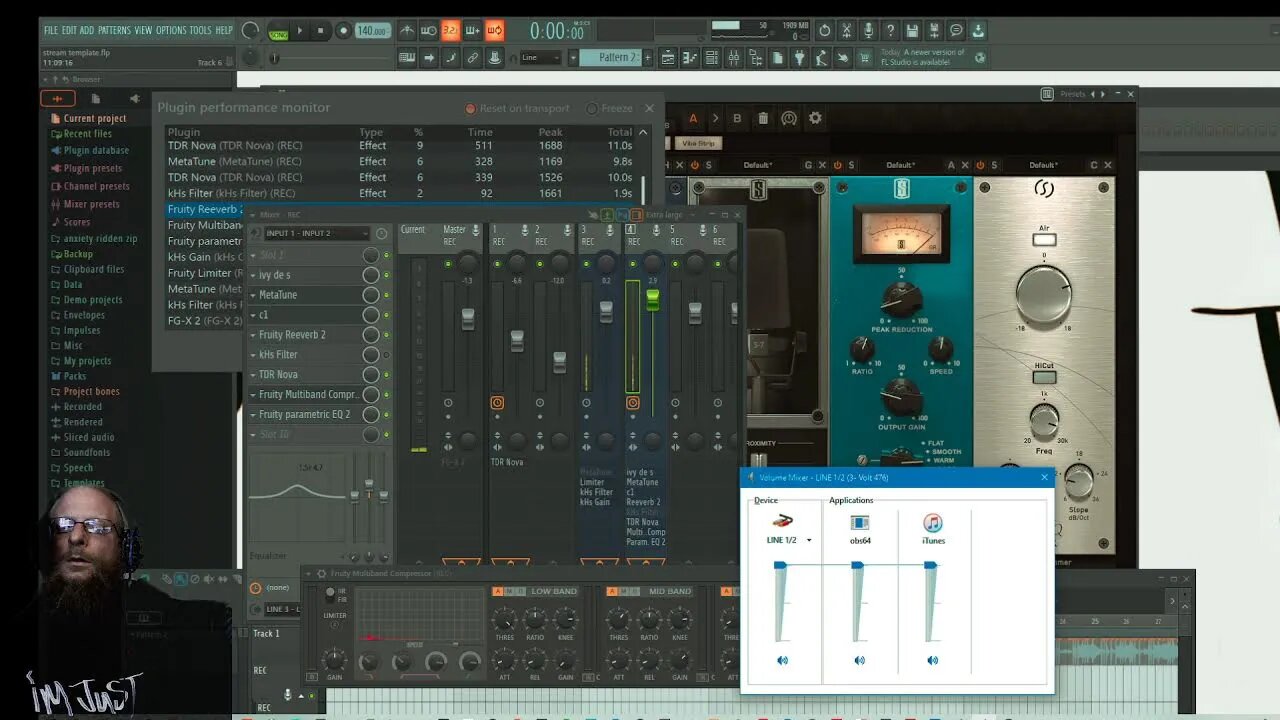Expand the kHs Filter slot menu arrow in mixer
The height and width of the screenshot is (720, 1280).
(x=254, y=355)
